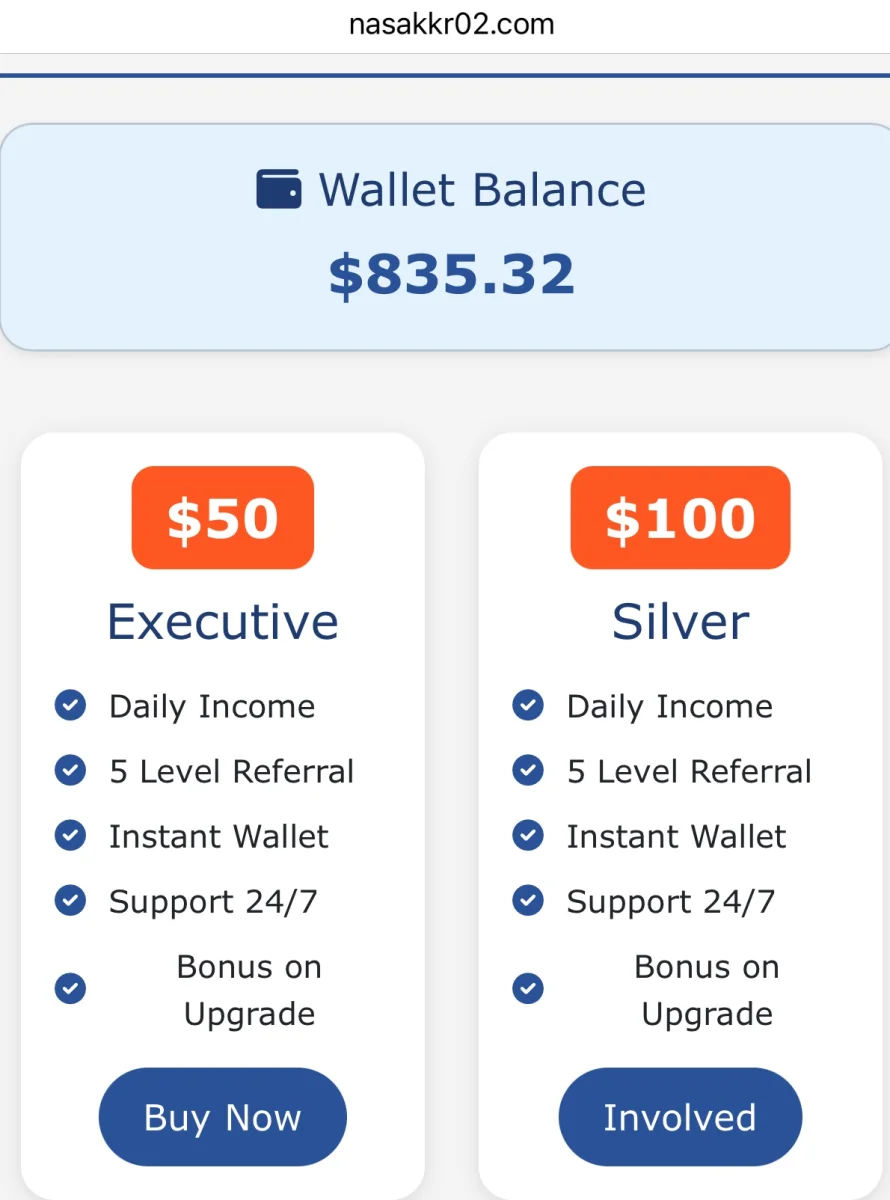Click the Instant Wallet checkmark in Silver plan
Screen dimensions: 890x1200
coord(528,835)
